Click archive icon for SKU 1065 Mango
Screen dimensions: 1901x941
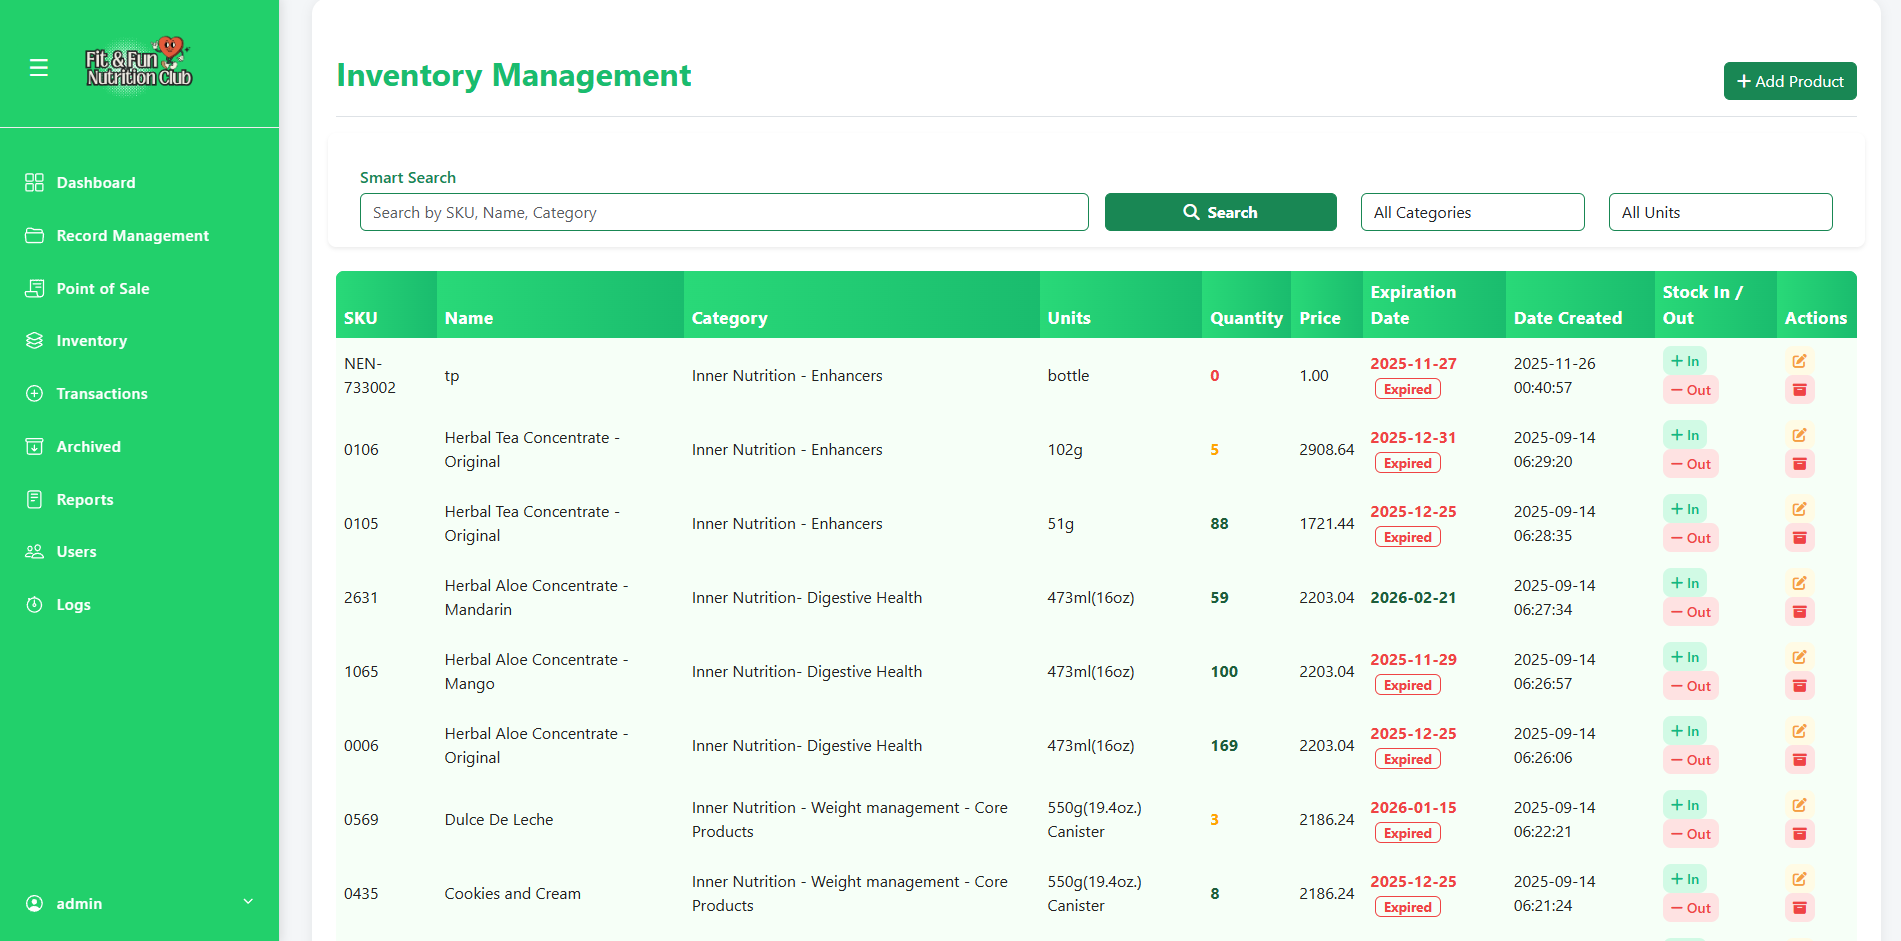pyautogui.click(x=1799, y=686)
